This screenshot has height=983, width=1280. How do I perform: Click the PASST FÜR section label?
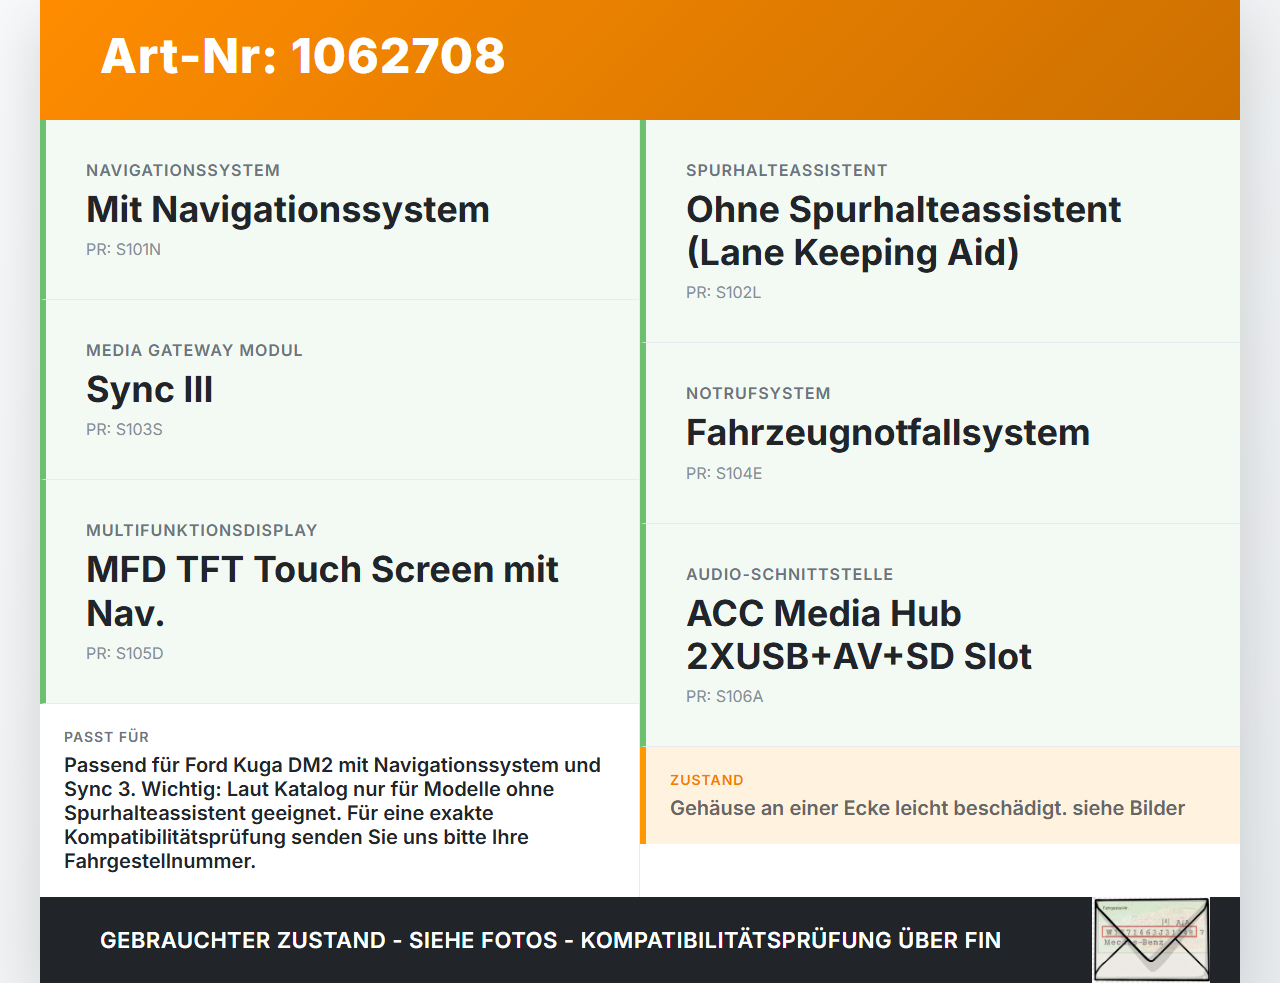pos(106,737)
